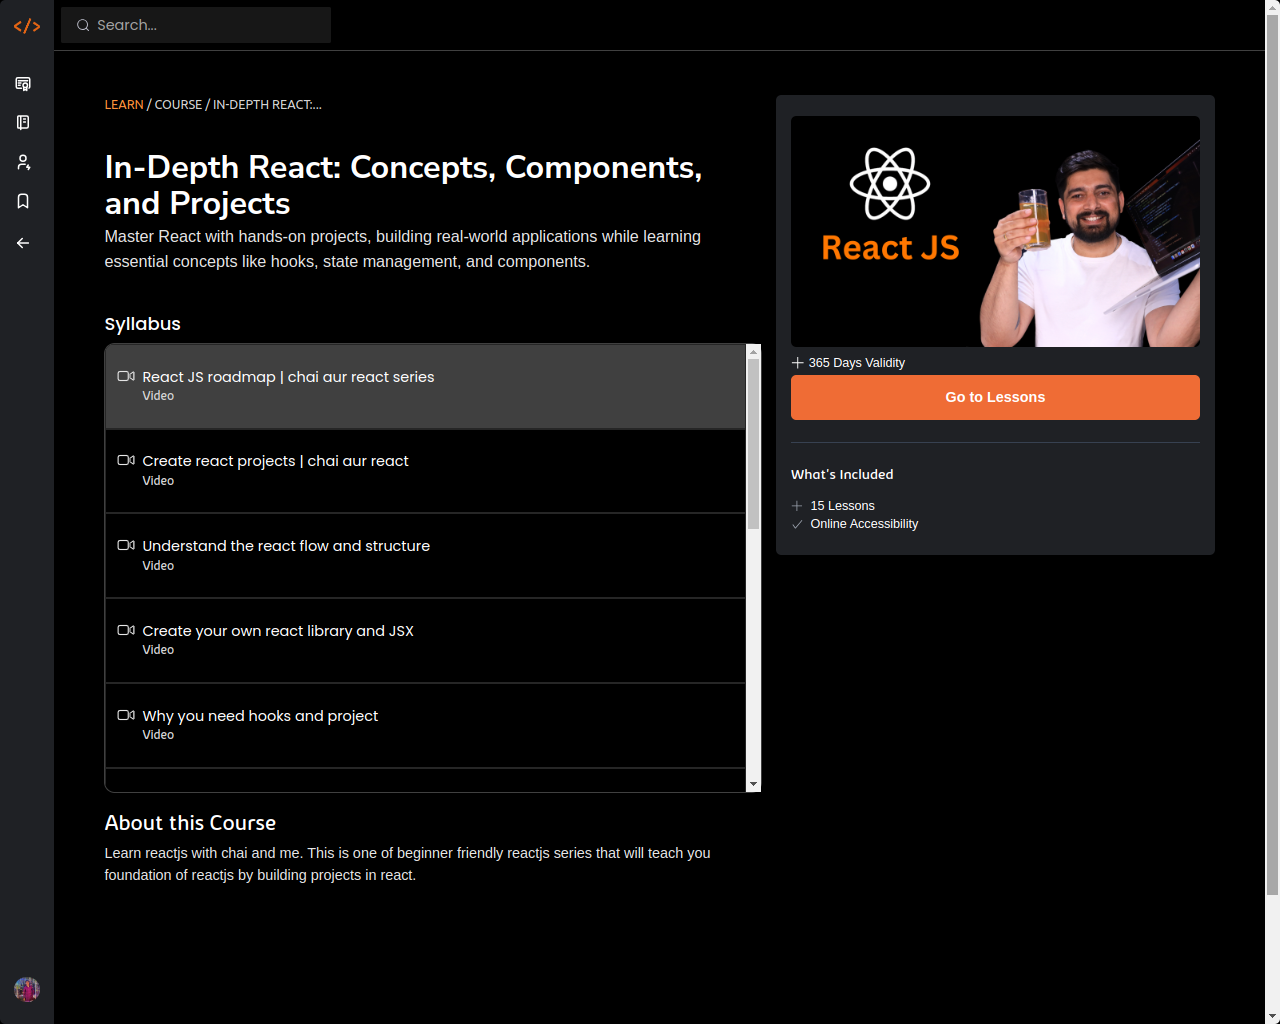Open the React JS course thumbnail

pos(995,231)
